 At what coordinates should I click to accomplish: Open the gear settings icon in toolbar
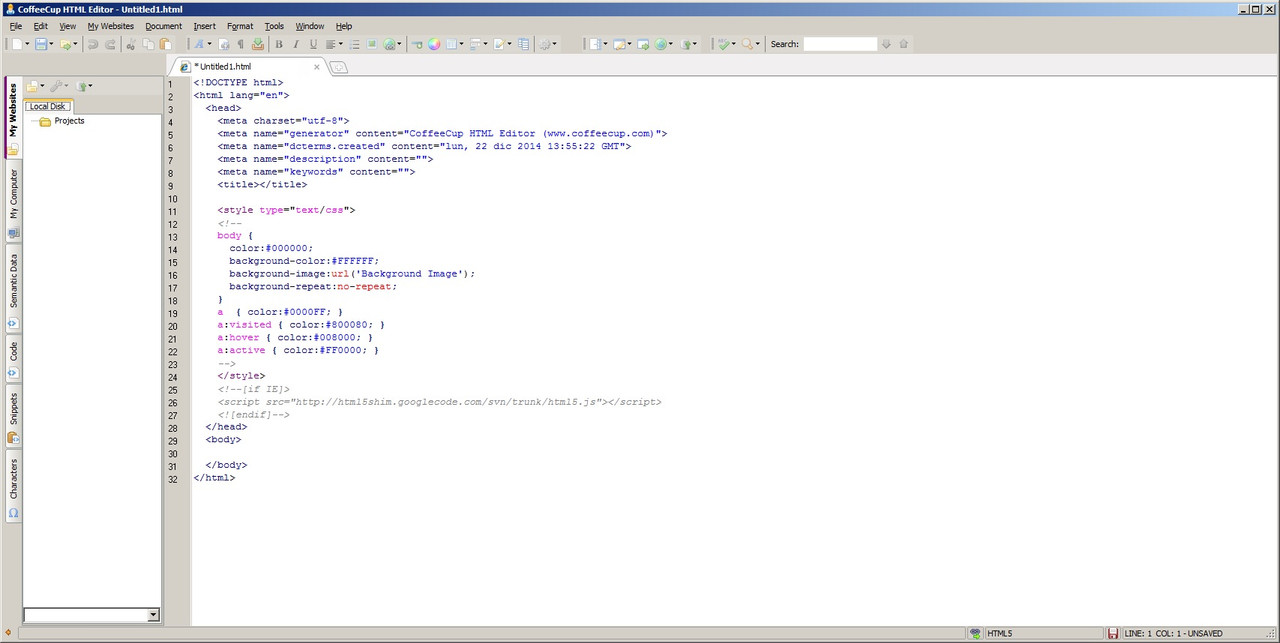click(545, 44)
